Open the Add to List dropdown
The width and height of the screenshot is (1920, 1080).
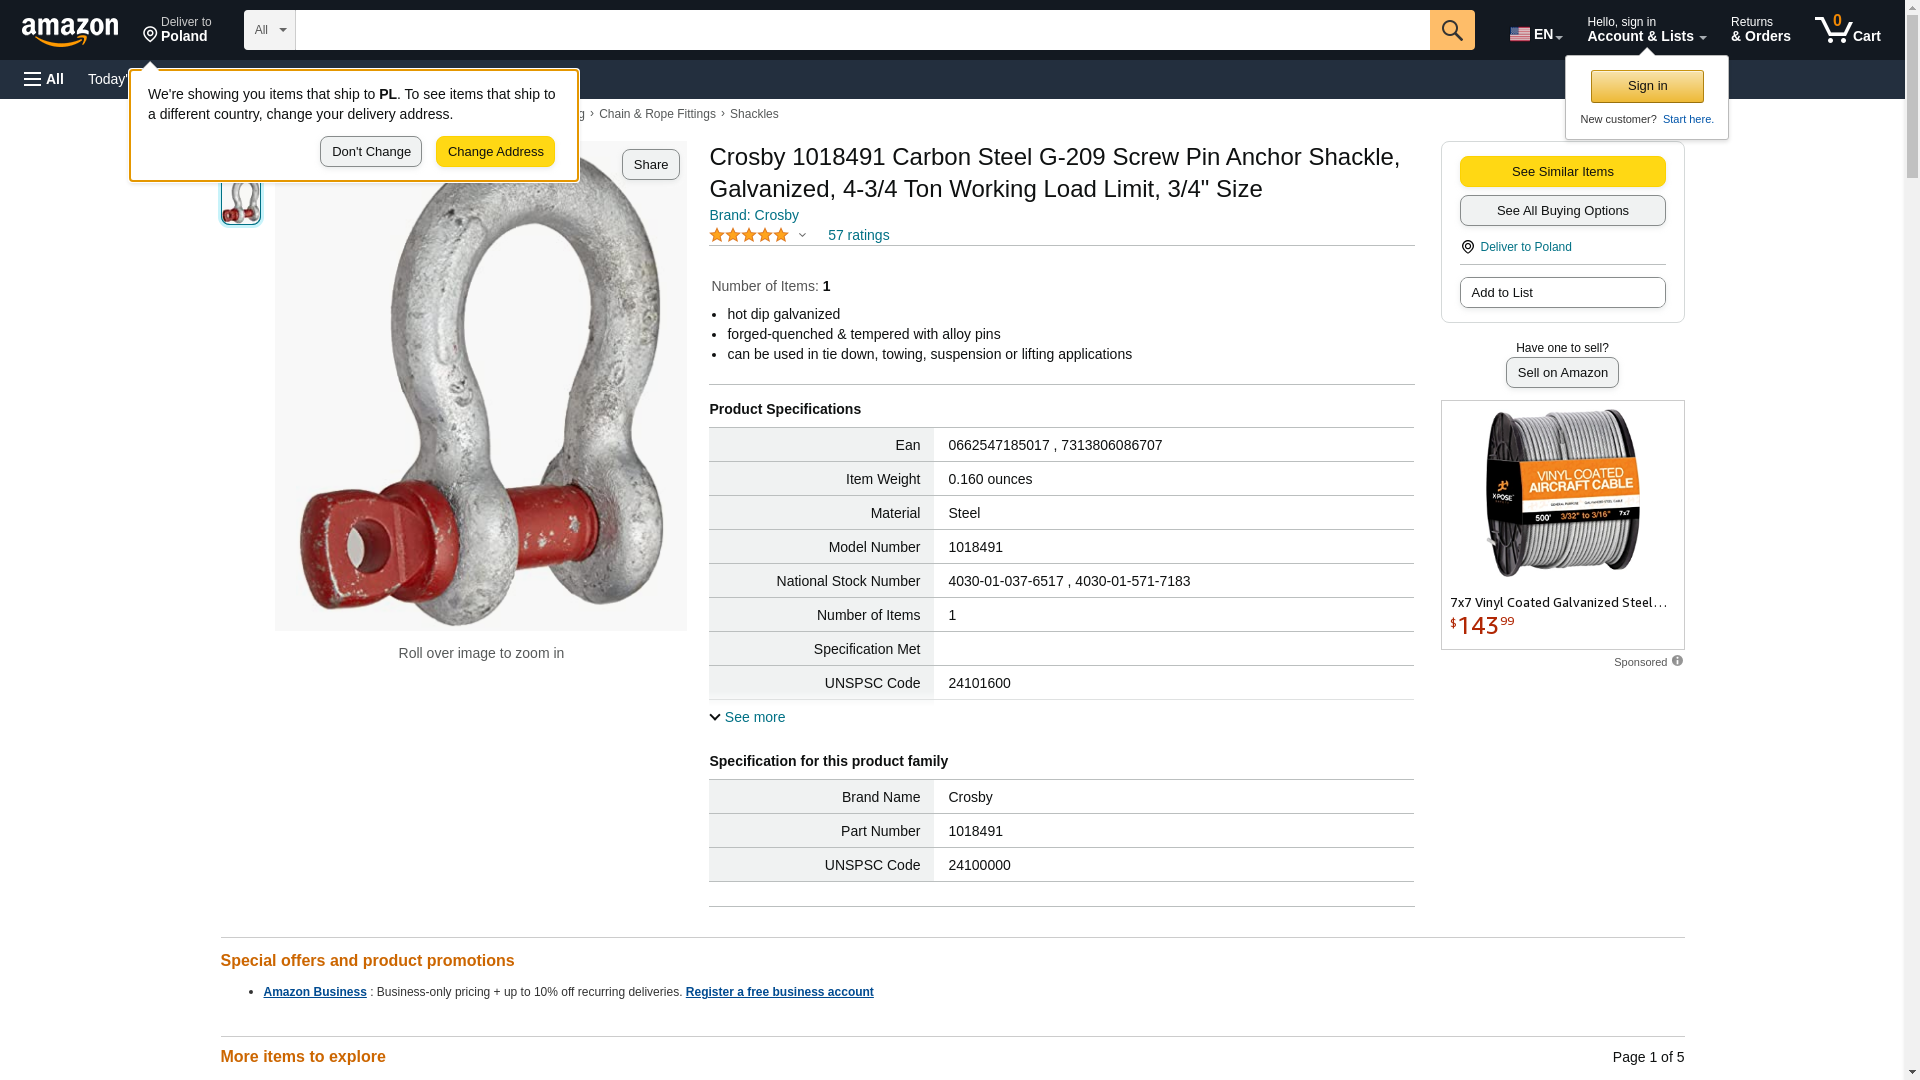tap(1562, 293)
